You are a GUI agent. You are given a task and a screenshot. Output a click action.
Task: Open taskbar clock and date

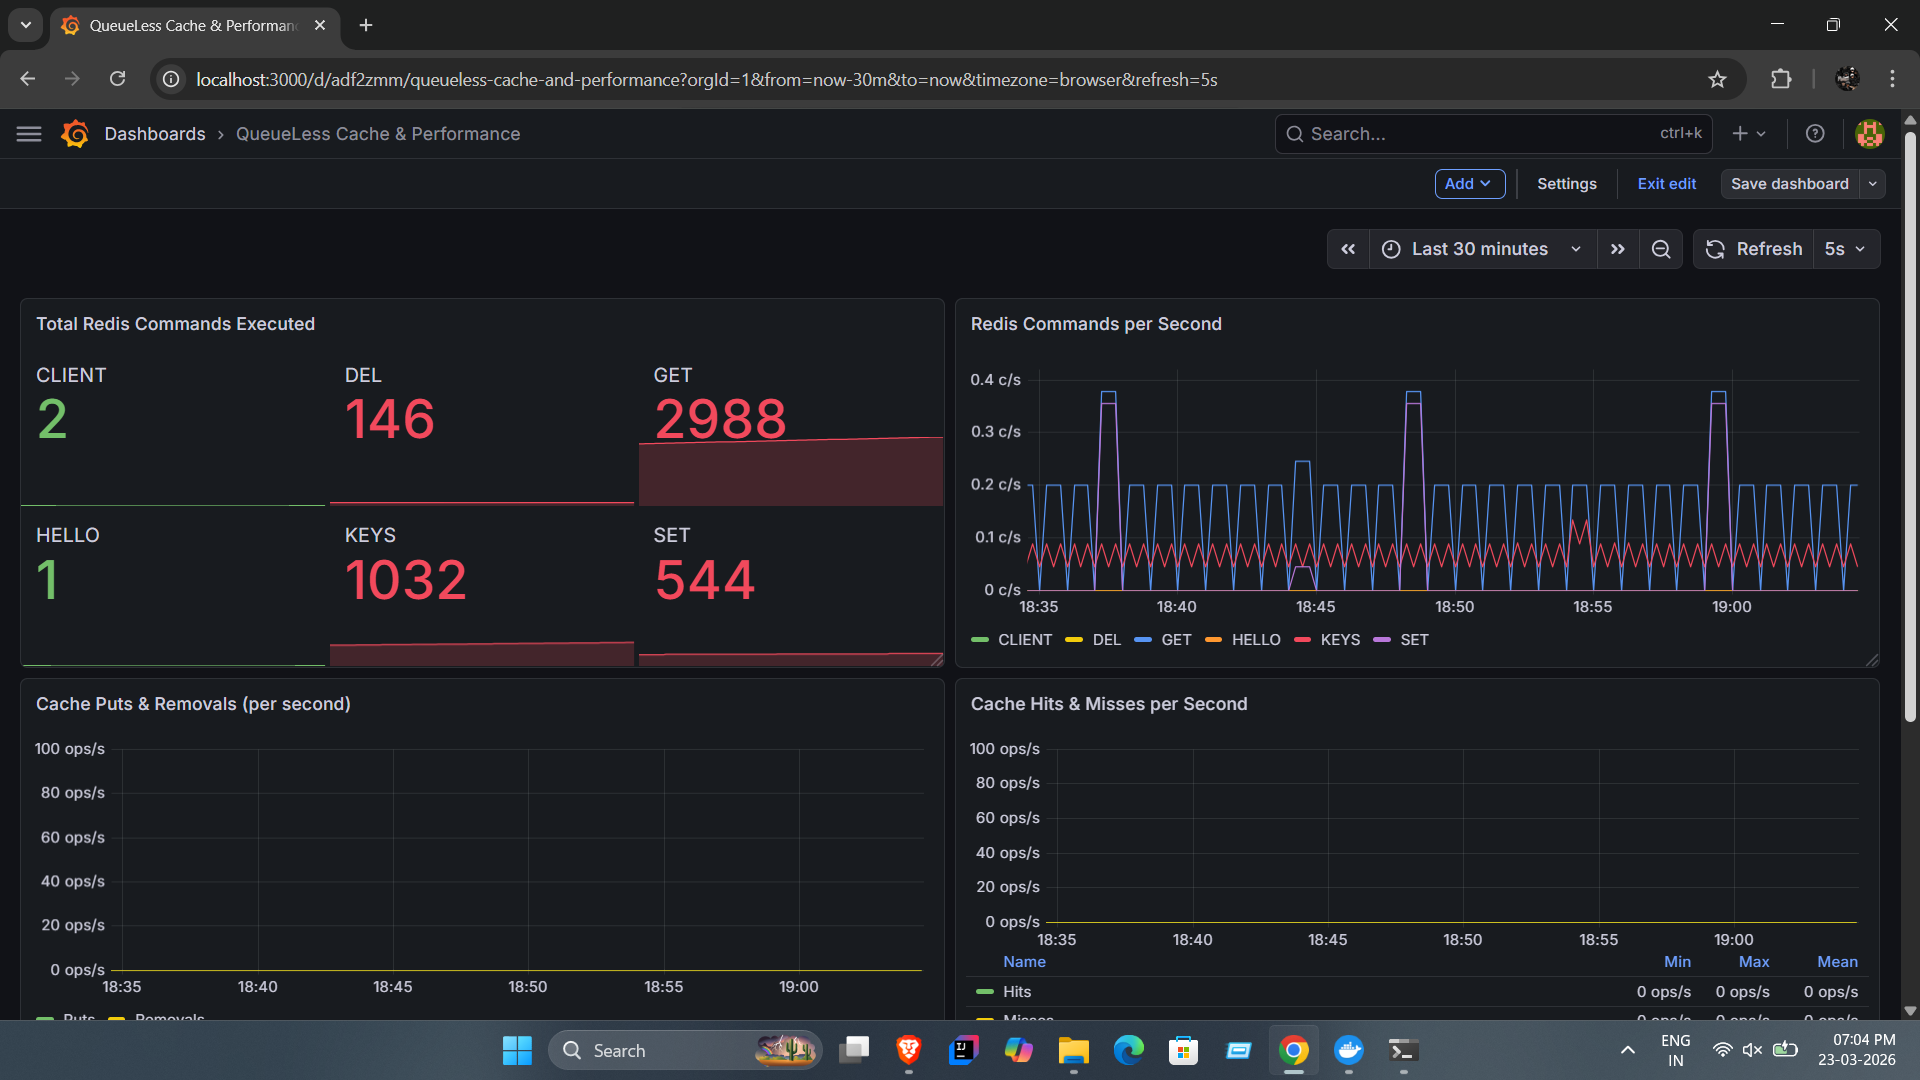point(1857,1050)
